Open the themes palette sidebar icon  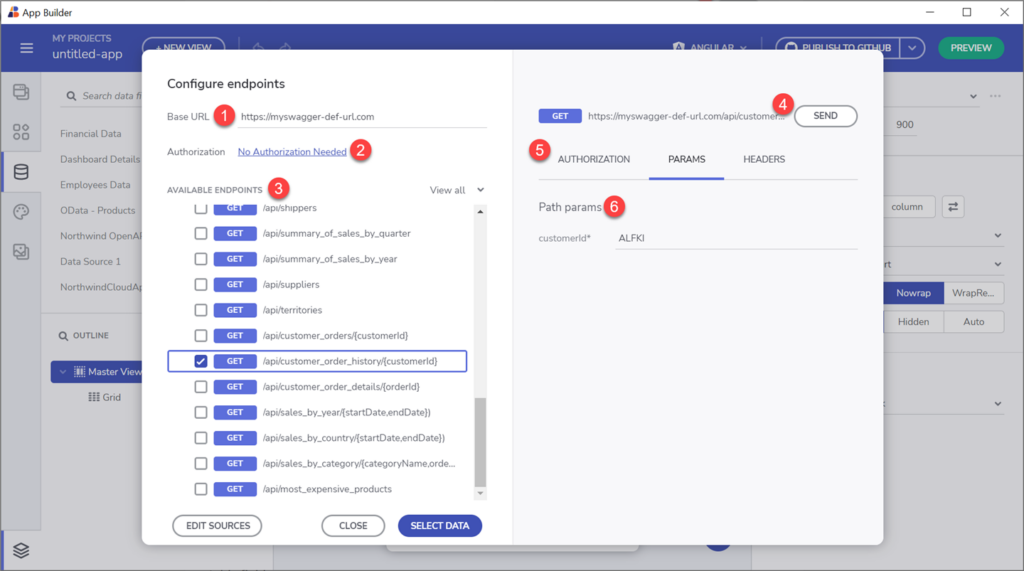coord(21,212)
